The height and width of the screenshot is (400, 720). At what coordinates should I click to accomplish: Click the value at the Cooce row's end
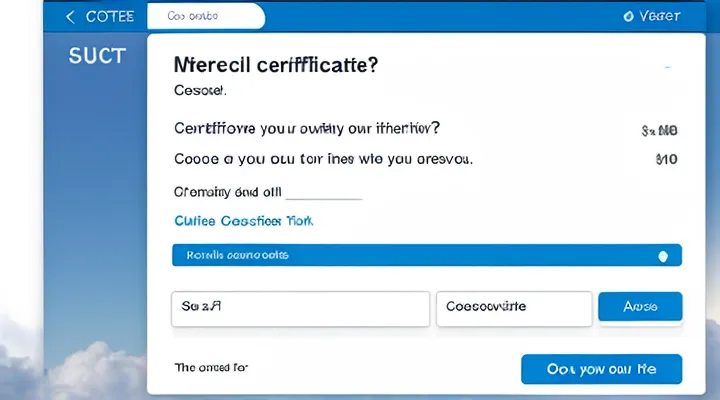(x=665, y=159)
